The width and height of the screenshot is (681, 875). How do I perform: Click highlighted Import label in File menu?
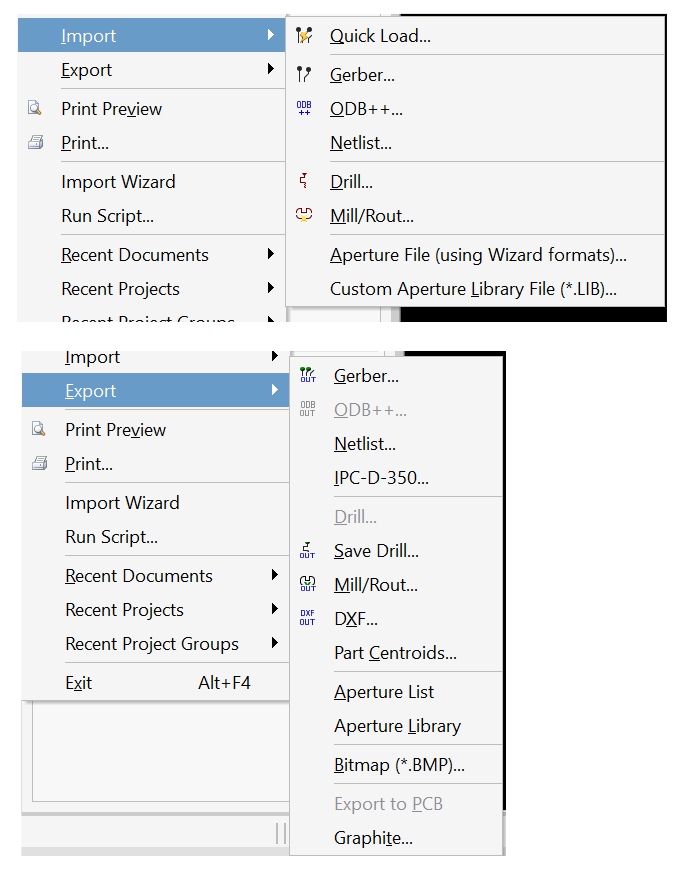88,36
